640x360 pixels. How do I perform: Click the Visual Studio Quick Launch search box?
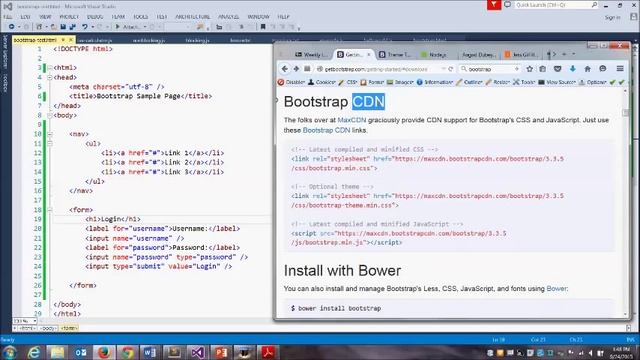pos(556,5)
